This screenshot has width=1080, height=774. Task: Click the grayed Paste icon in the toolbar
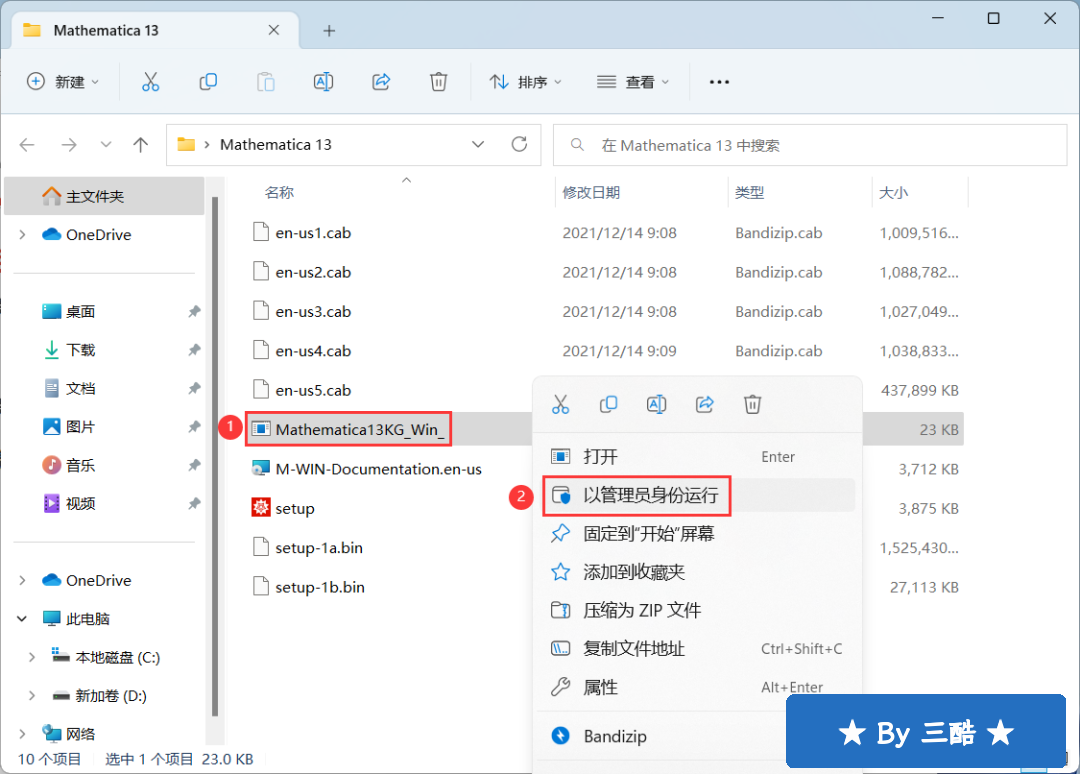266,82
